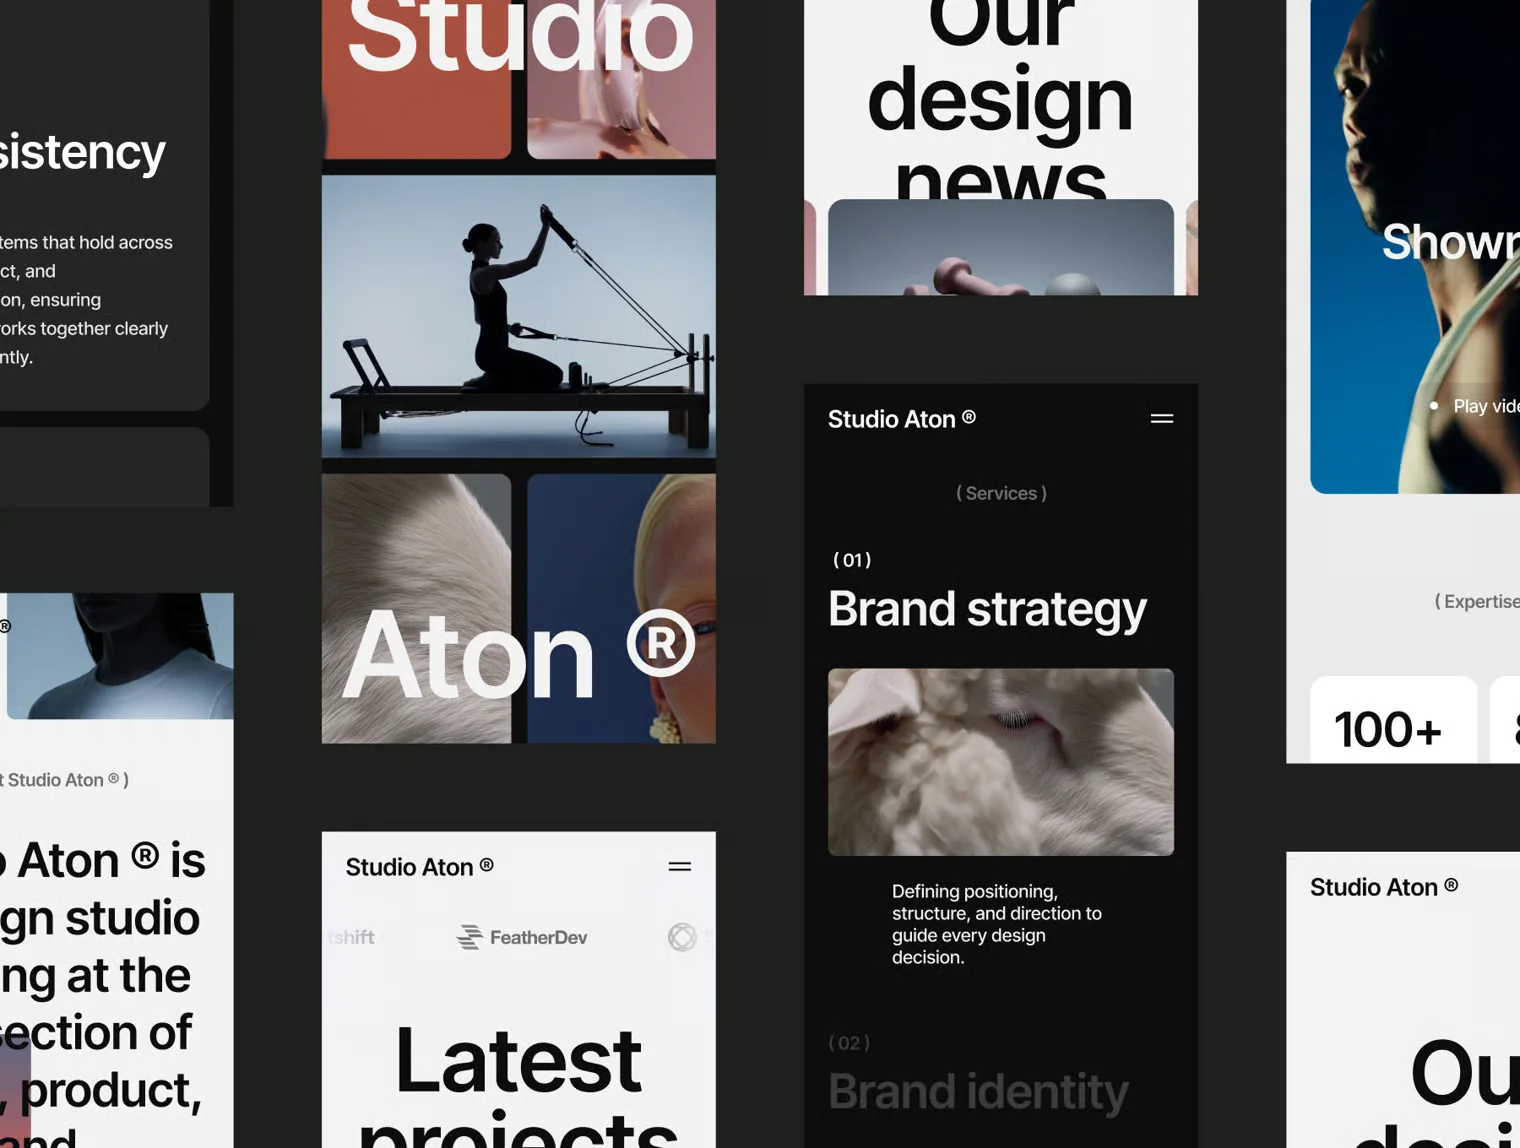Screen dimensions: 1520x1148
Task: Click the ( Expertise section label
Action: click(1477, 601)
